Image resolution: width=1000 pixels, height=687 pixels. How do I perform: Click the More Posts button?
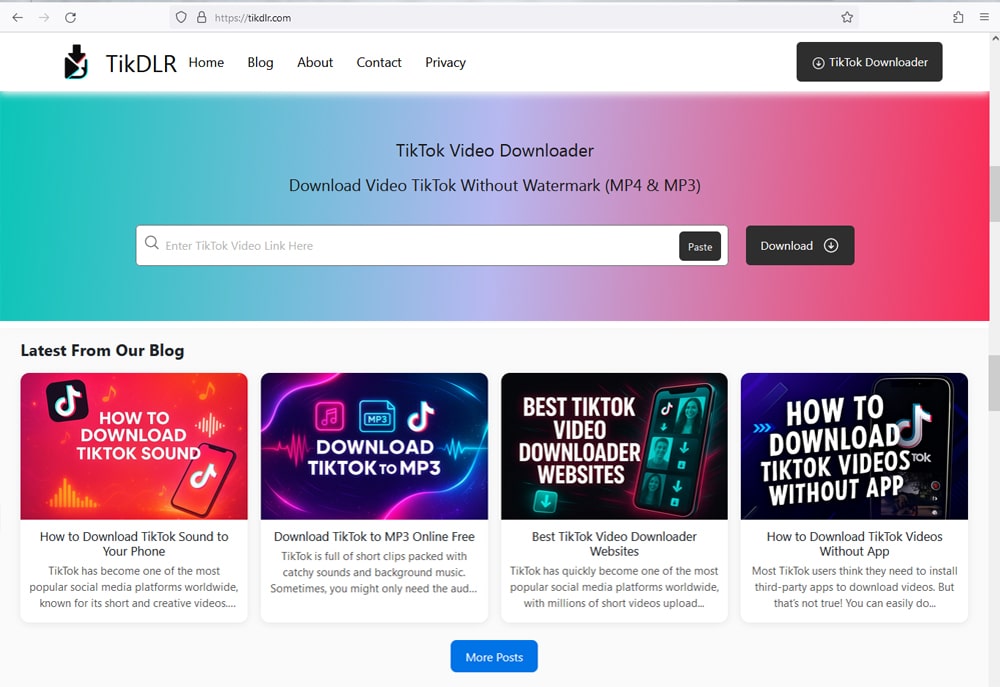click(494, 656)
